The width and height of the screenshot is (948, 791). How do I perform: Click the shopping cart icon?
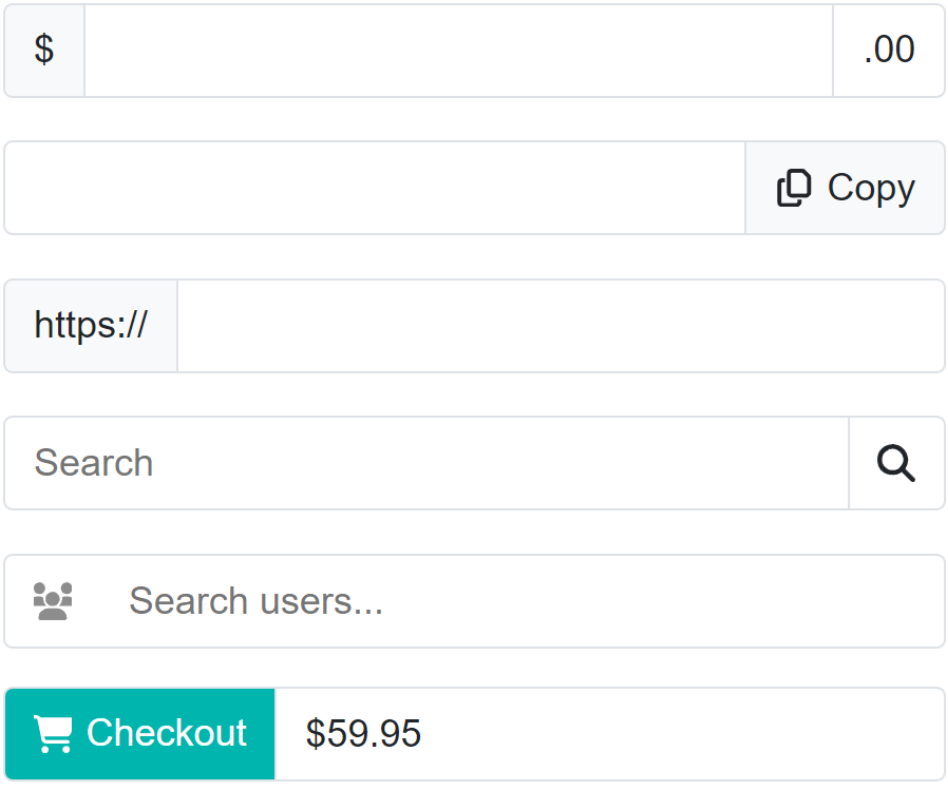pos(53,733)
